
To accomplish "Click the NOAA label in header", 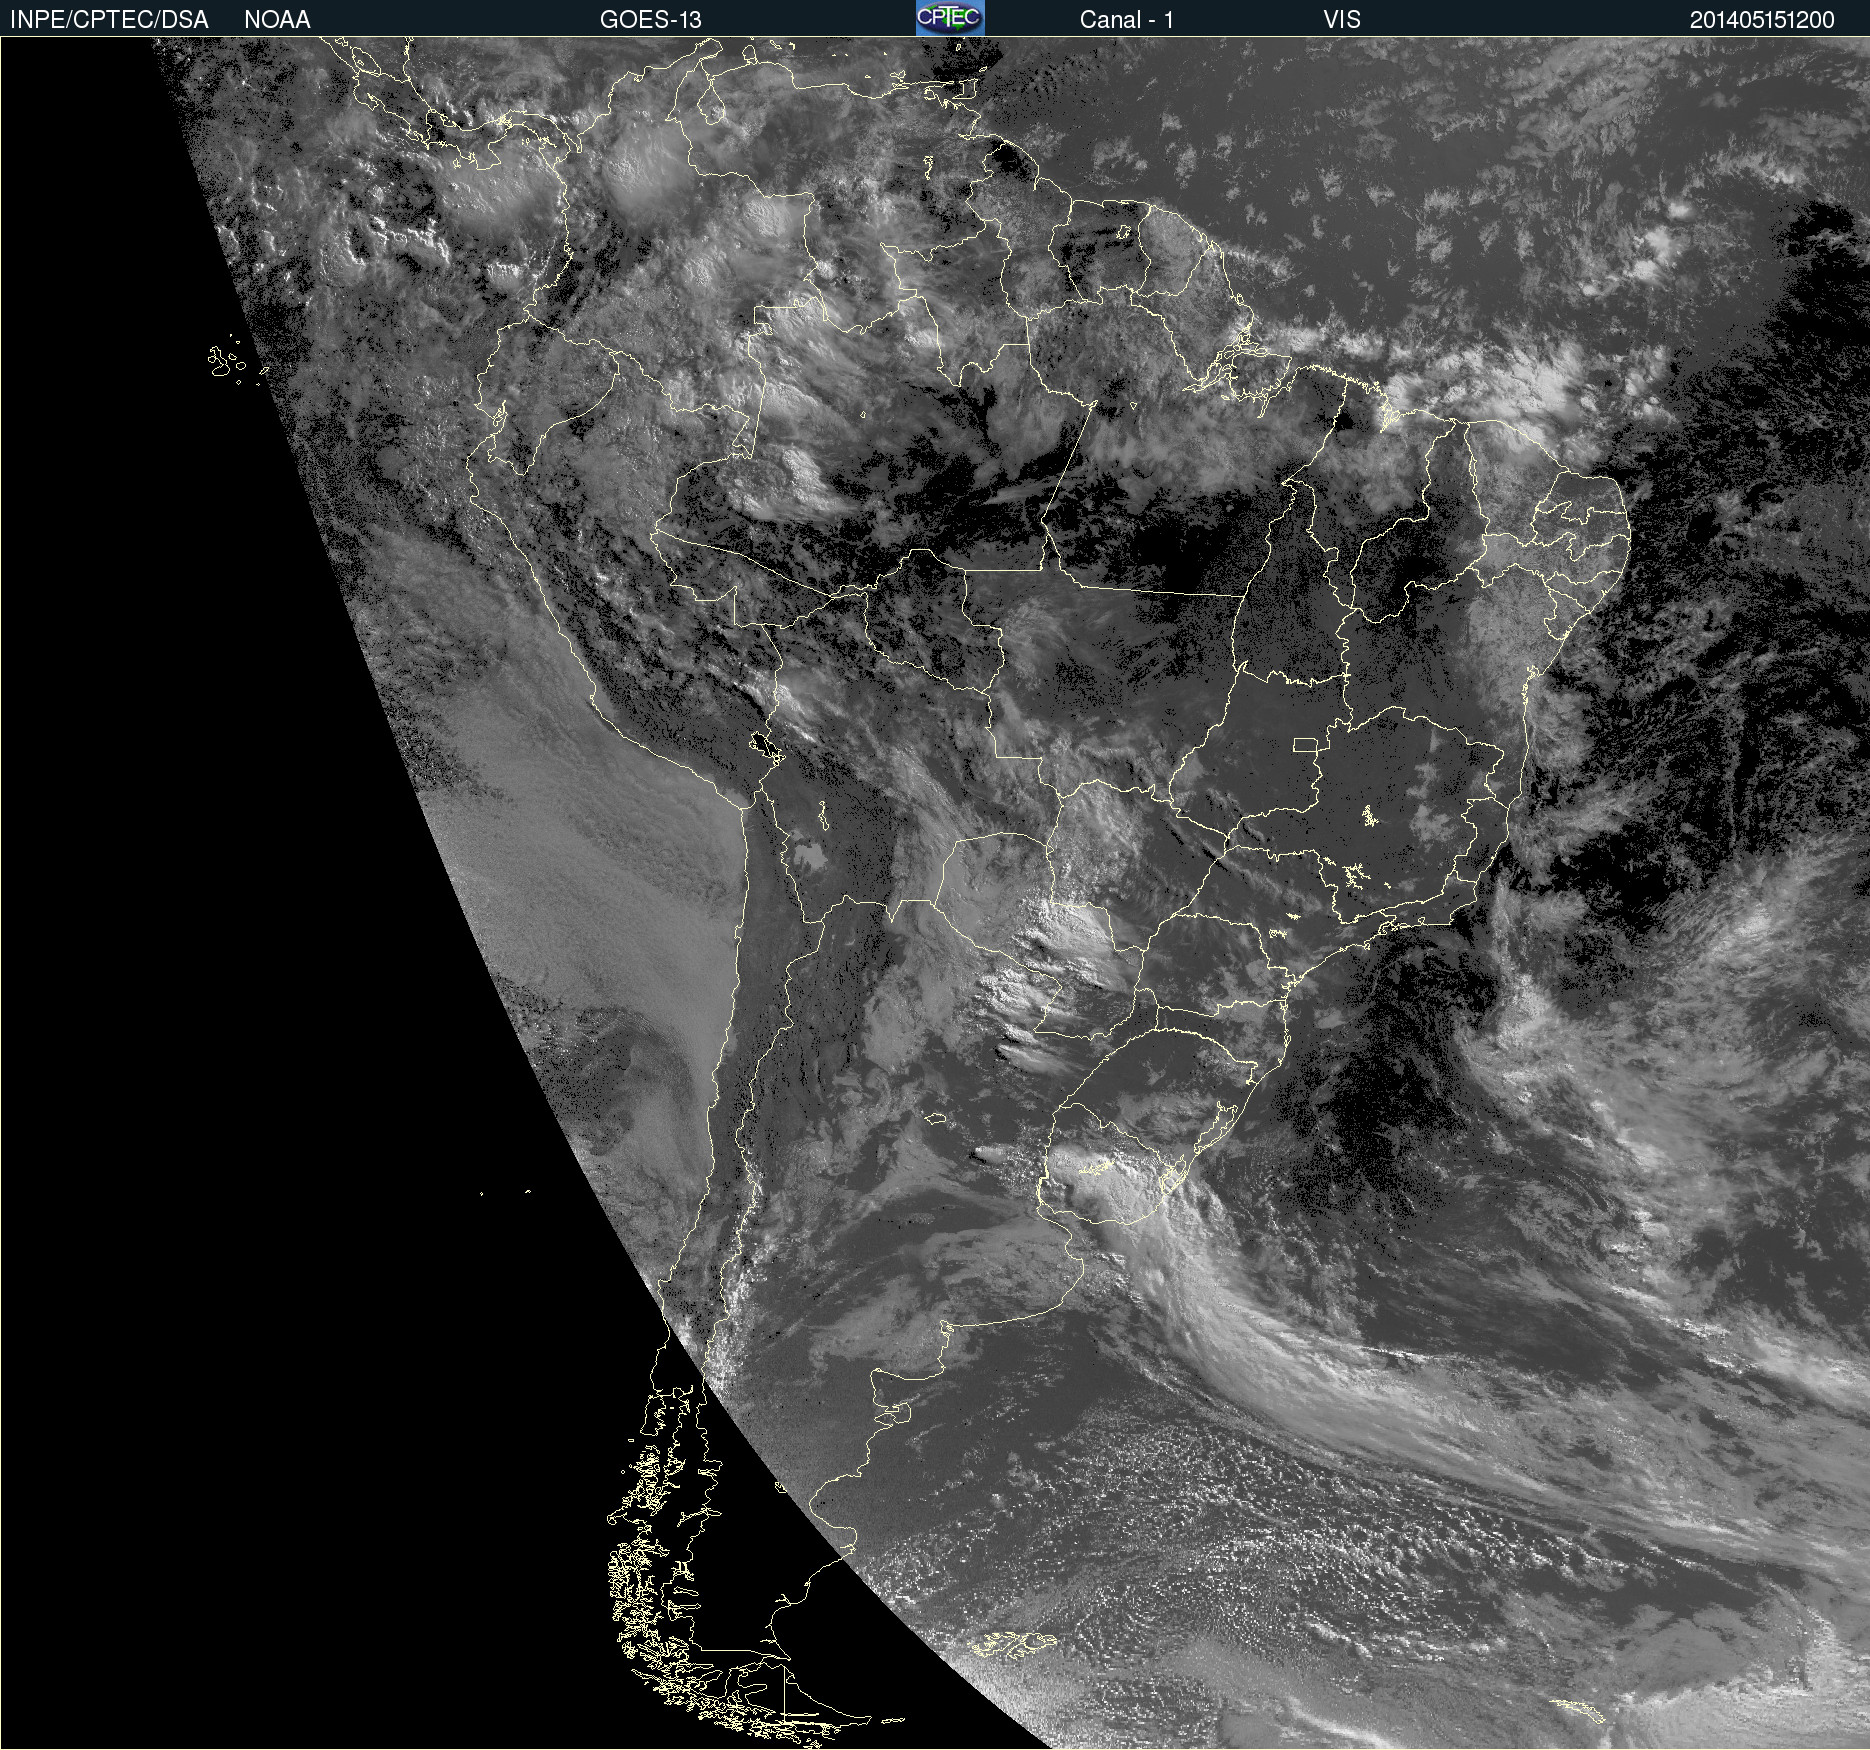I will coord(277,20).
